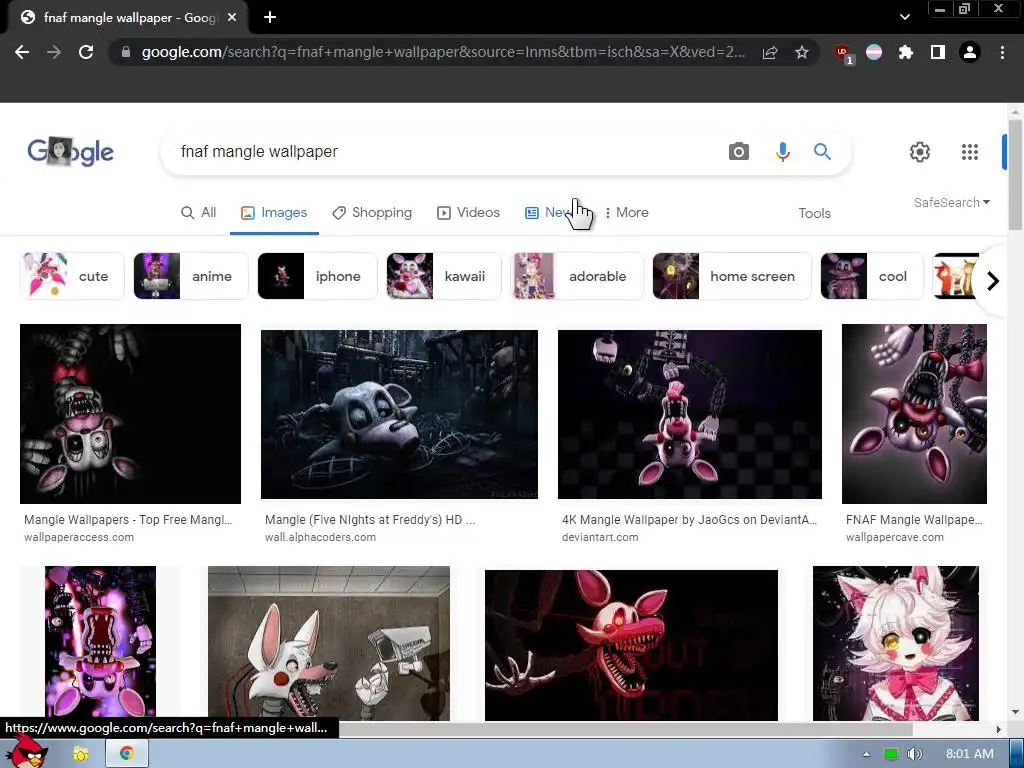Open the uBlock Origin extension icon
Image resolution: width=1024 pixels, height=768 pixels.
(x=844, y=53)
